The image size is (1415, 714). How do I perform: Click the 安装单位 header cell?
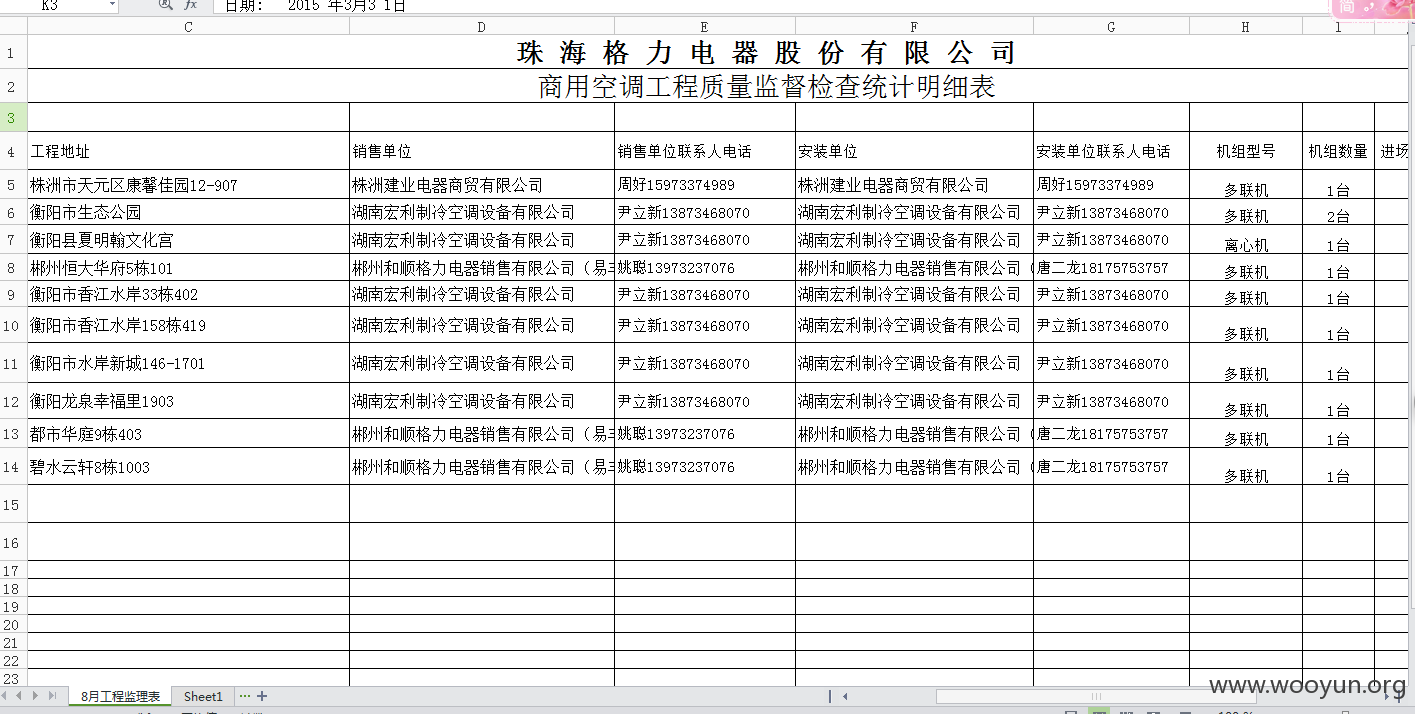point(914,151)
